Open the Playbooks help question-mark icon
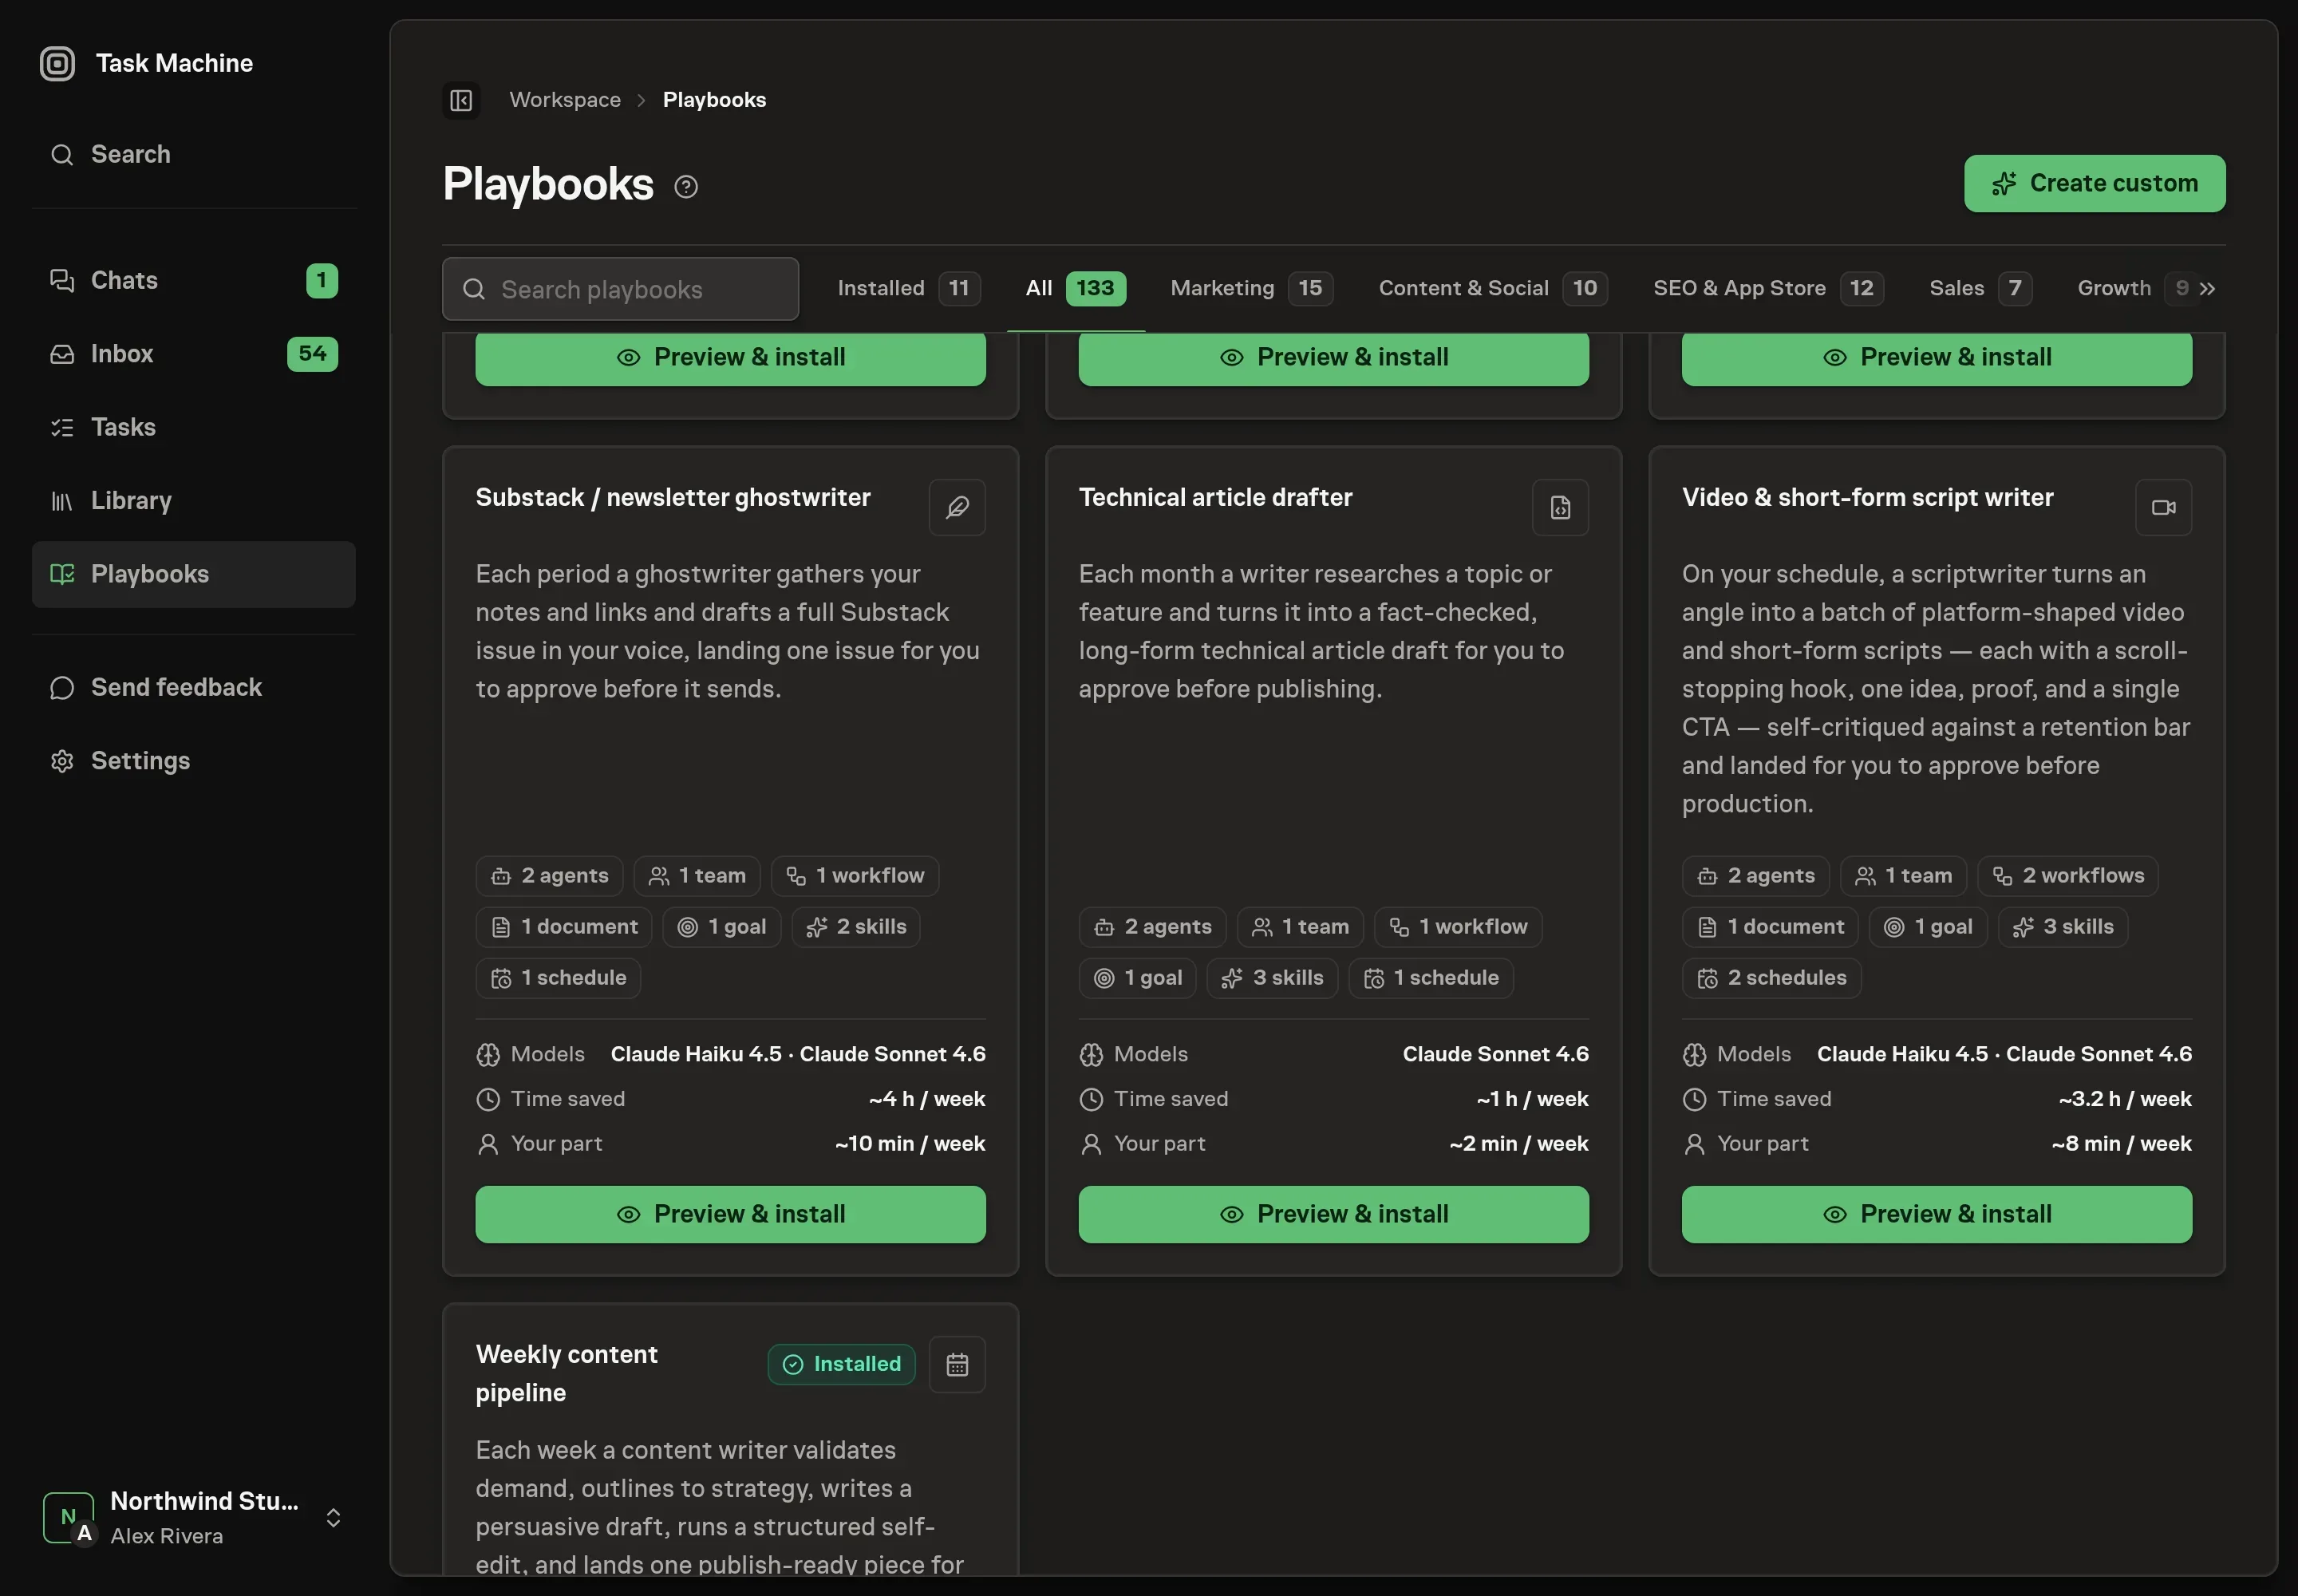The width and height of the screenshot is (2298, 1596). [x=686, y=186]
